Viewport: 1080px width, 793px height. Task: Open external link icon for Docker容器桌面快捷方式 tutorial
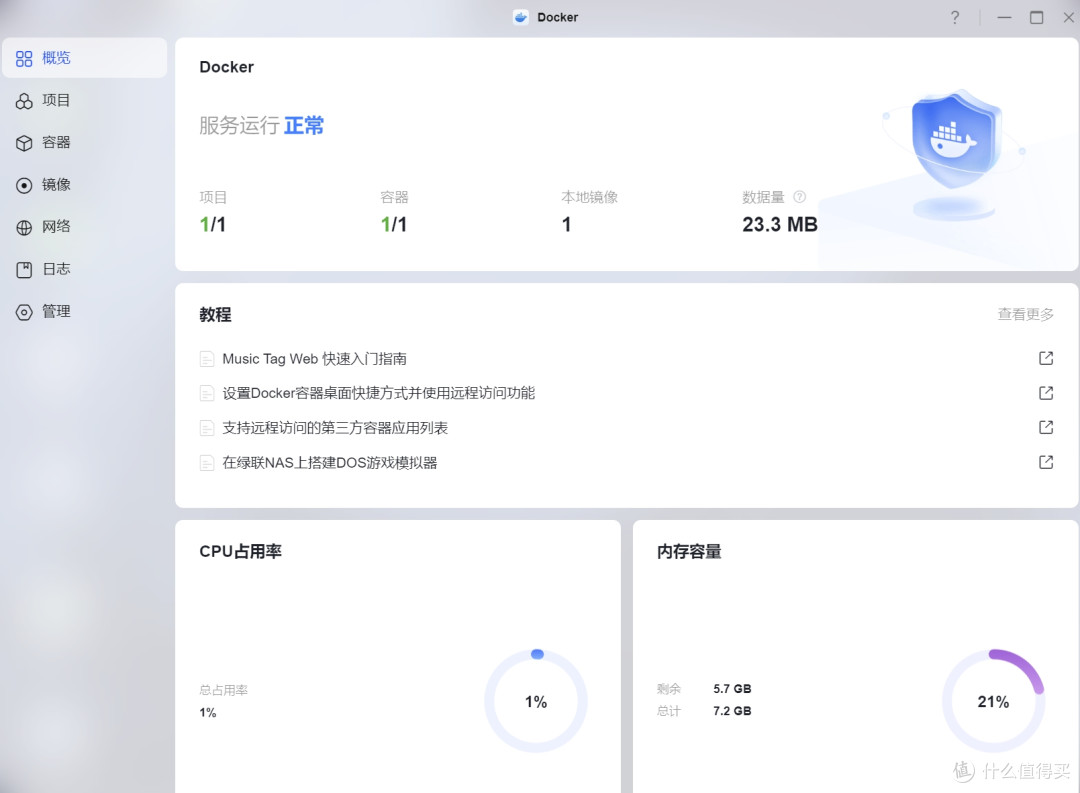point(1046,393)
